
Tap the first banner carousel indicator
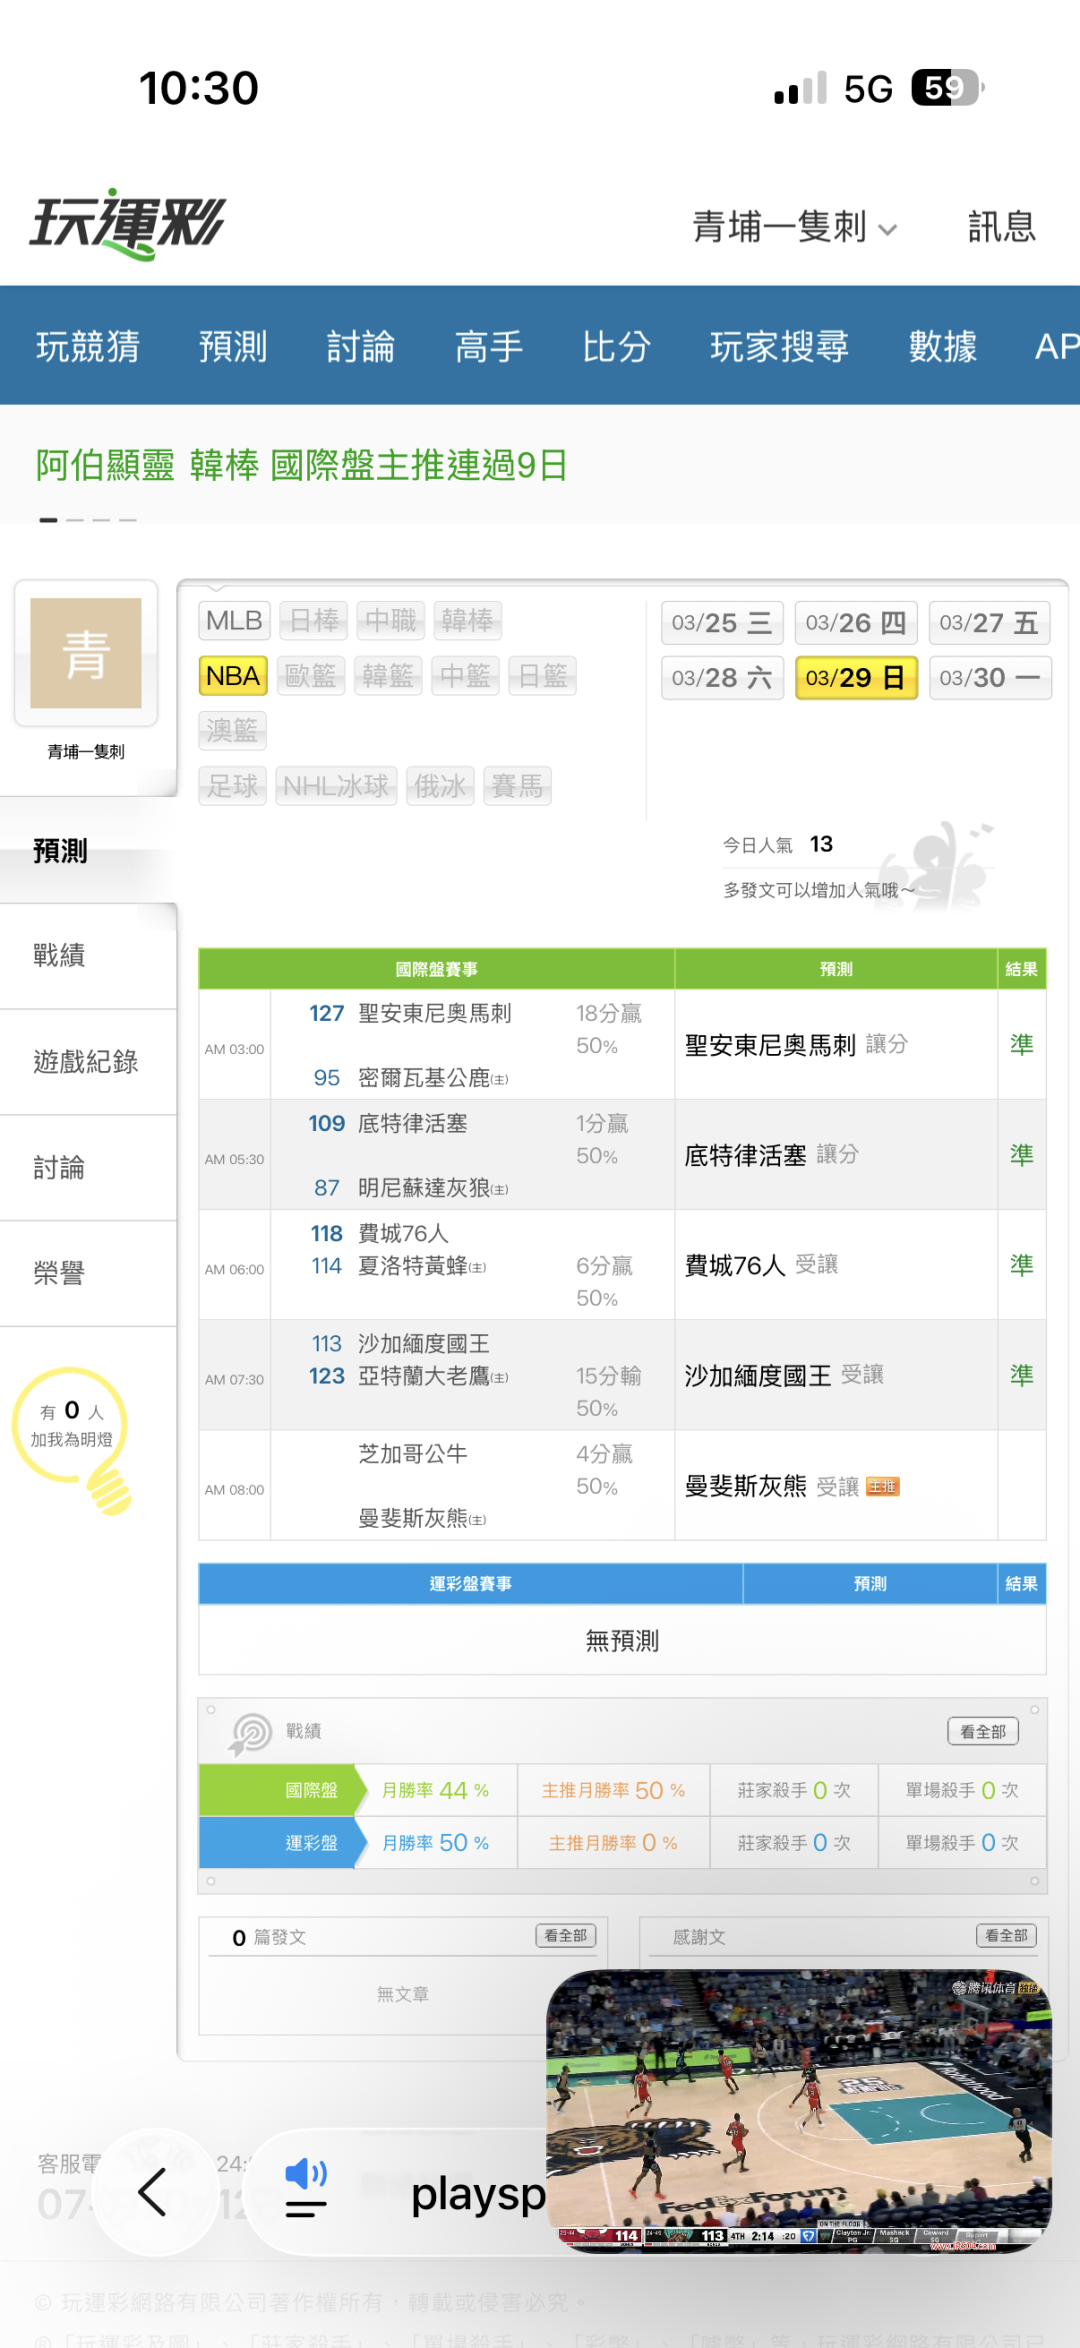click(x=48, y=520)
